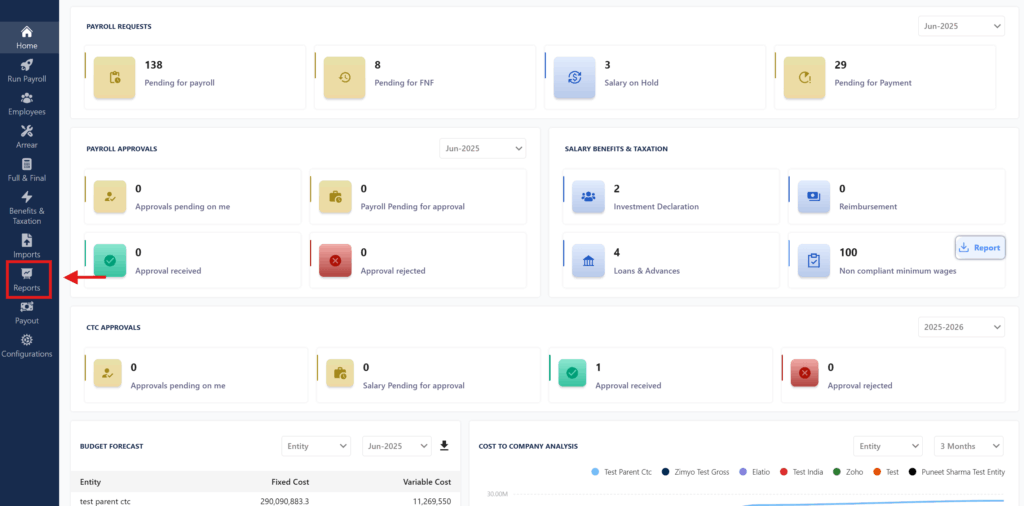Expand CTC Approvals 2025-2026 year dropdown
This screenshot has height=506, width=1024.
pos(961,327)
